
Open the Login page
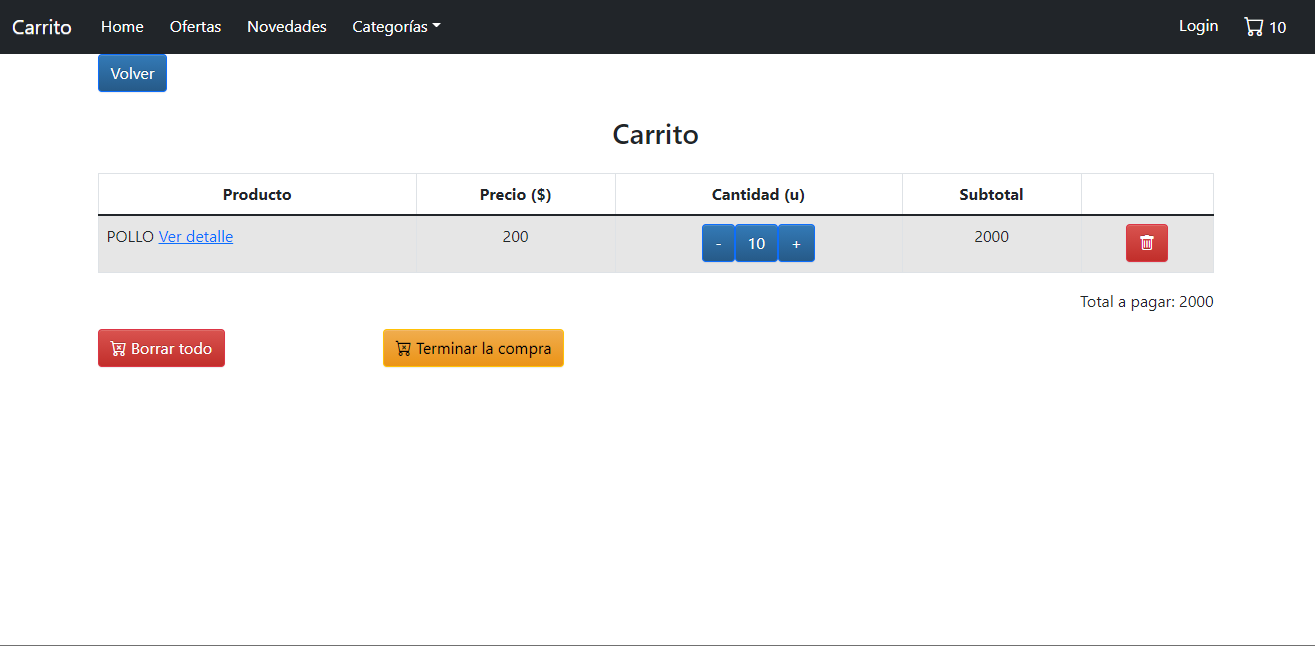[1198, 26]
